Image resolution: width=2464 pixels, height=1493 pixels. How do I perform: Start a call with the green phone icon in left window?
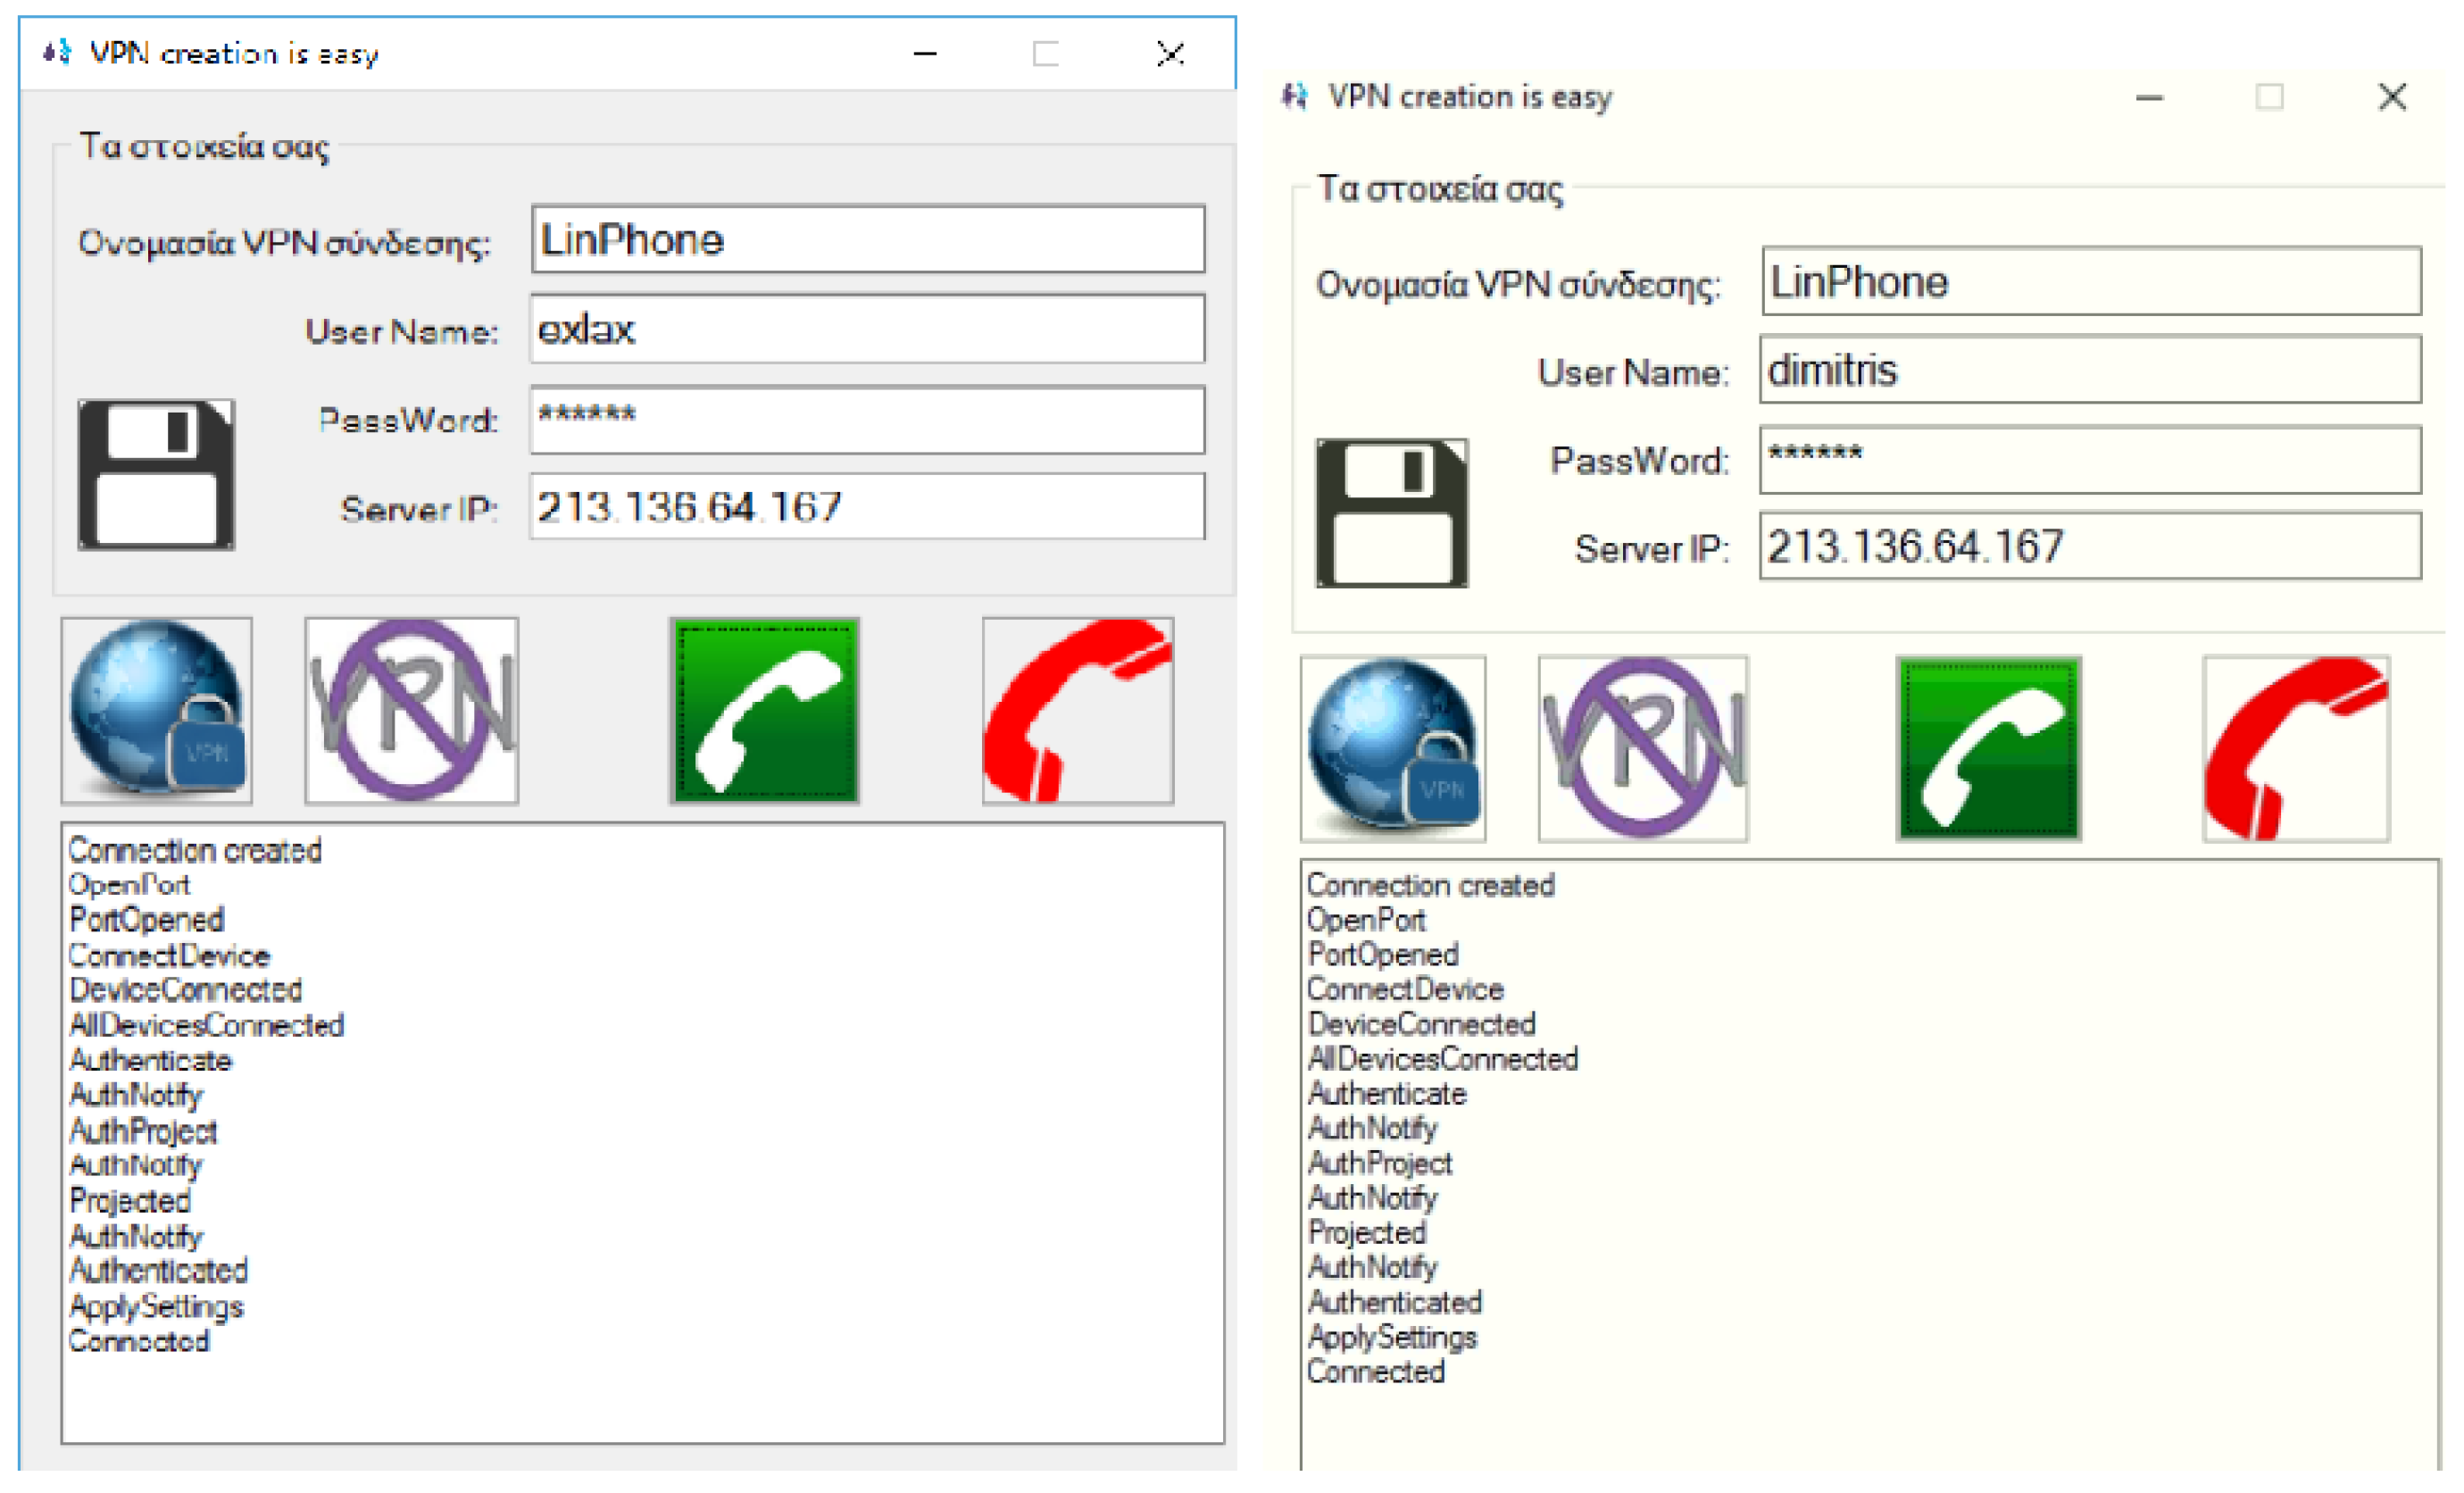764,710
